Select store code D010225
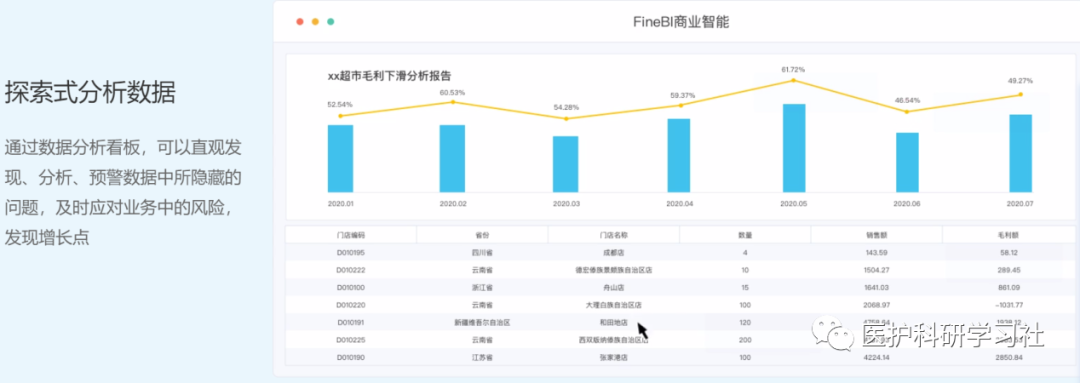Image resolution: width=1080 pixels, height=383 pixels. click(351, 340)
